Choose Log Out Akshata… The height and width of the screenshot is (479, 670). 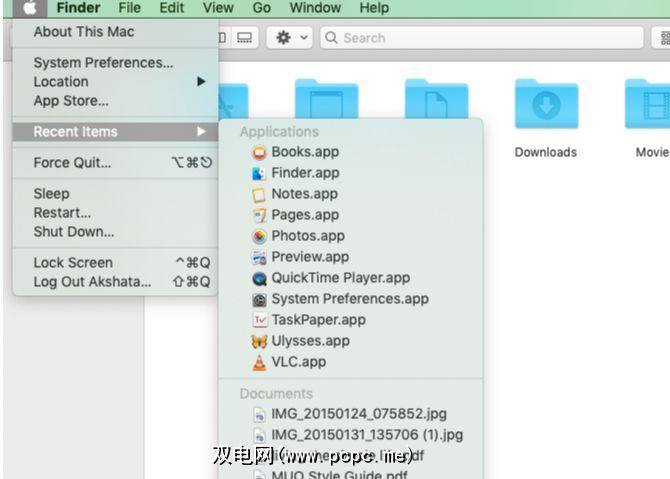[x=115, y=282]
